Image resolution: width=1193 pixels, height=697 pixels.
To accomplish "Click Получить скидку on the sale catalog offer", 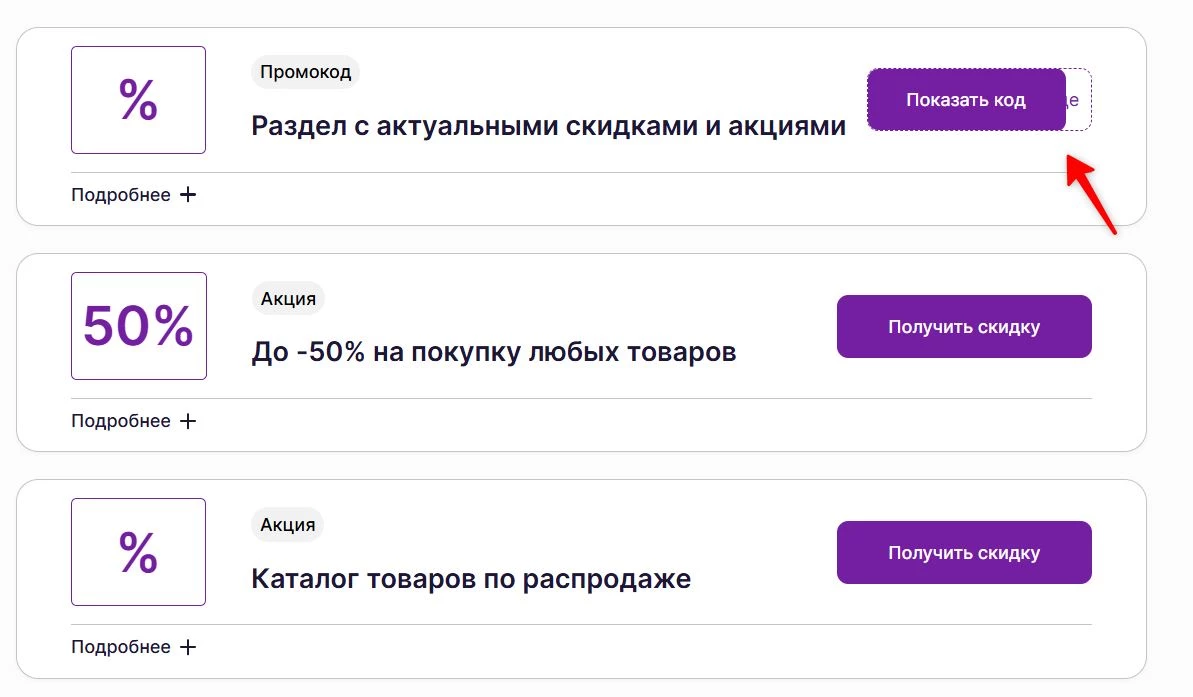I will 963,551.
